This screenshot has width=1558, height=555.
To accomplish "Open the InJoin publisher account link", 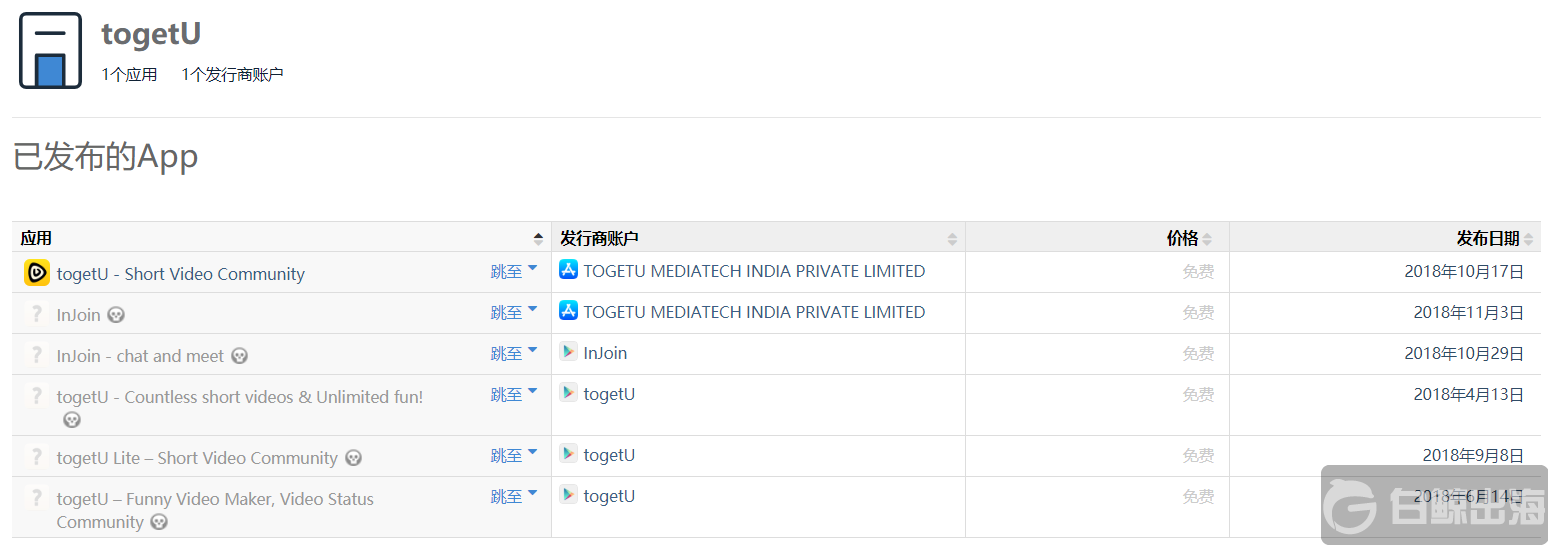I will [x=606, y=353].
